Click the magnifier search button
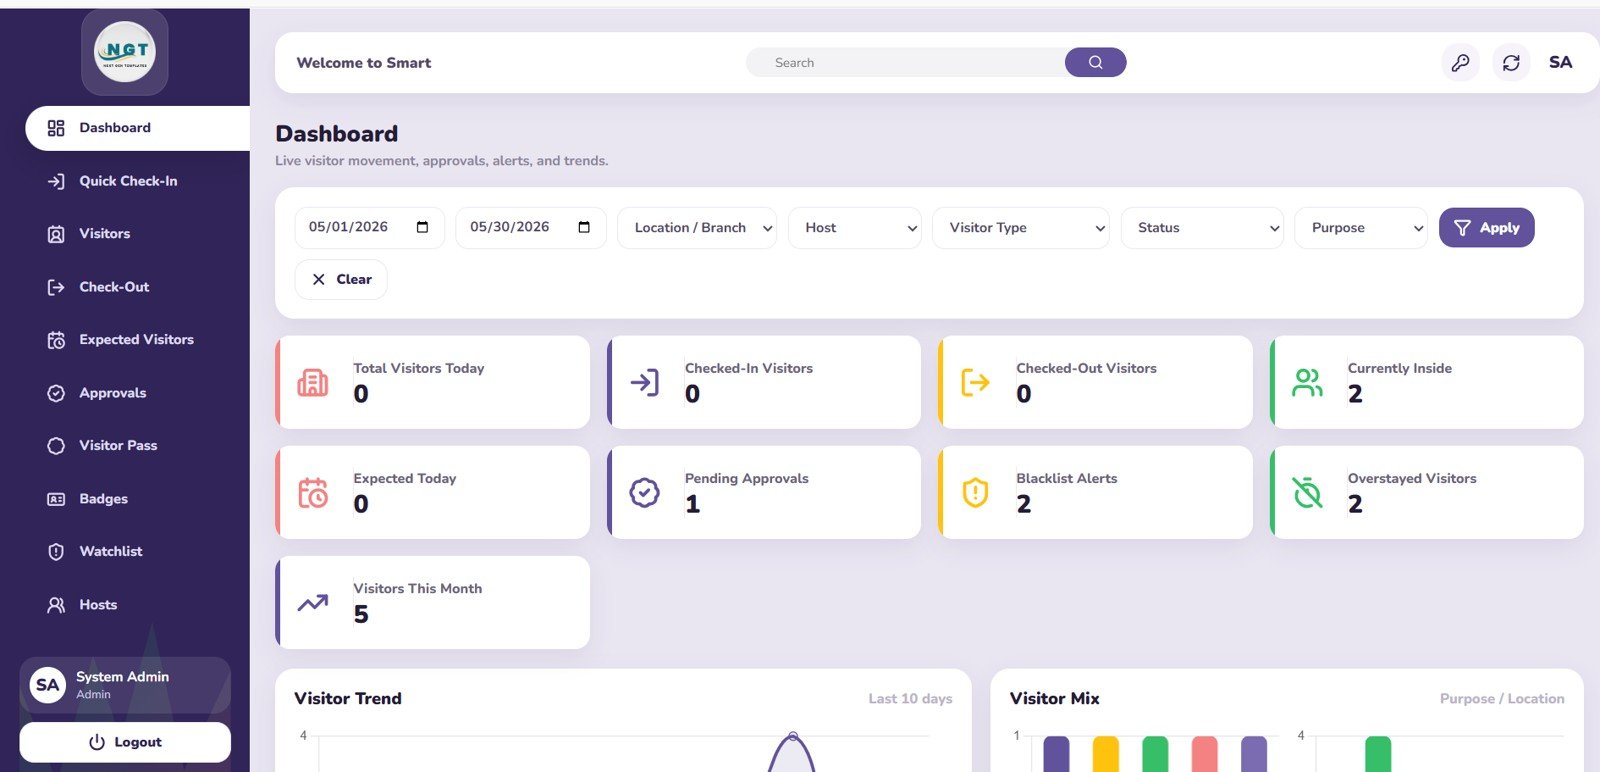1600x772 pixels. click(1095, 62)
